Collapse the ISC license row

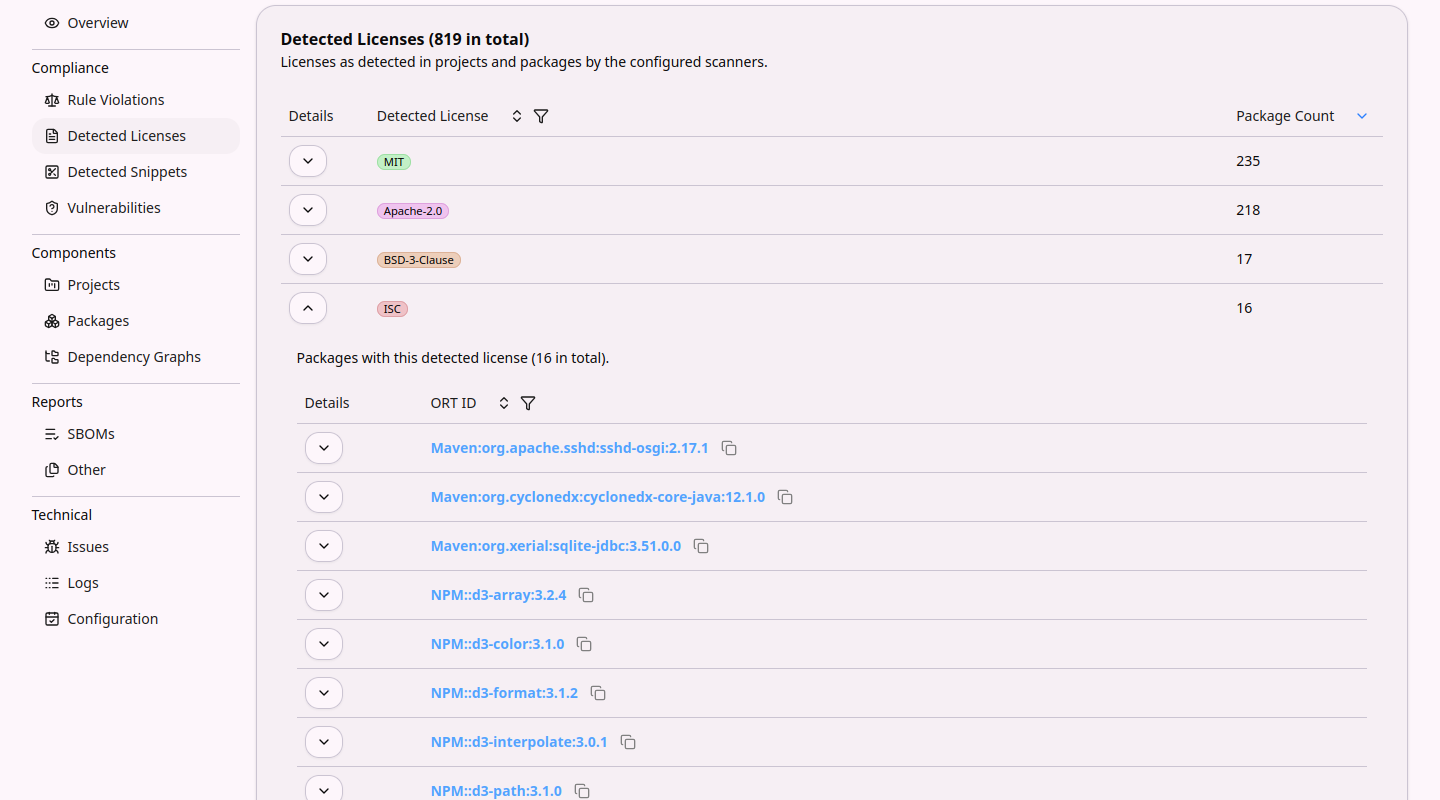pyautogui.click(x=308, y=308)
